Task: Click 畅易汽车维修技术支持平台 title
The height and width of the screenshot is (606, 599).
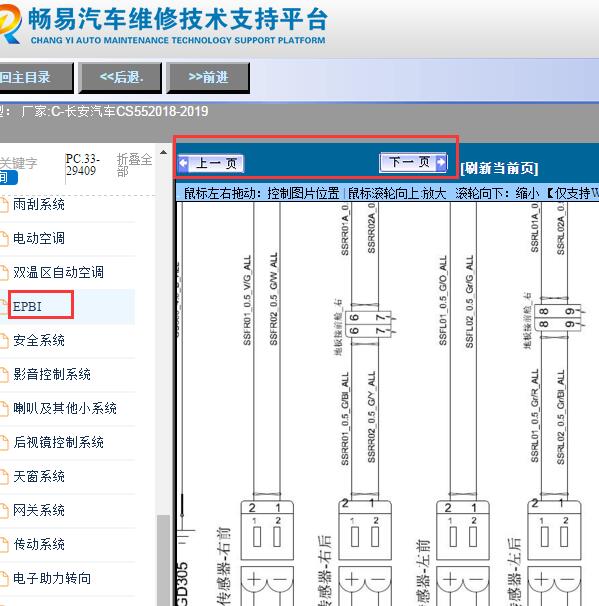Action: click(x=178, y=19)
